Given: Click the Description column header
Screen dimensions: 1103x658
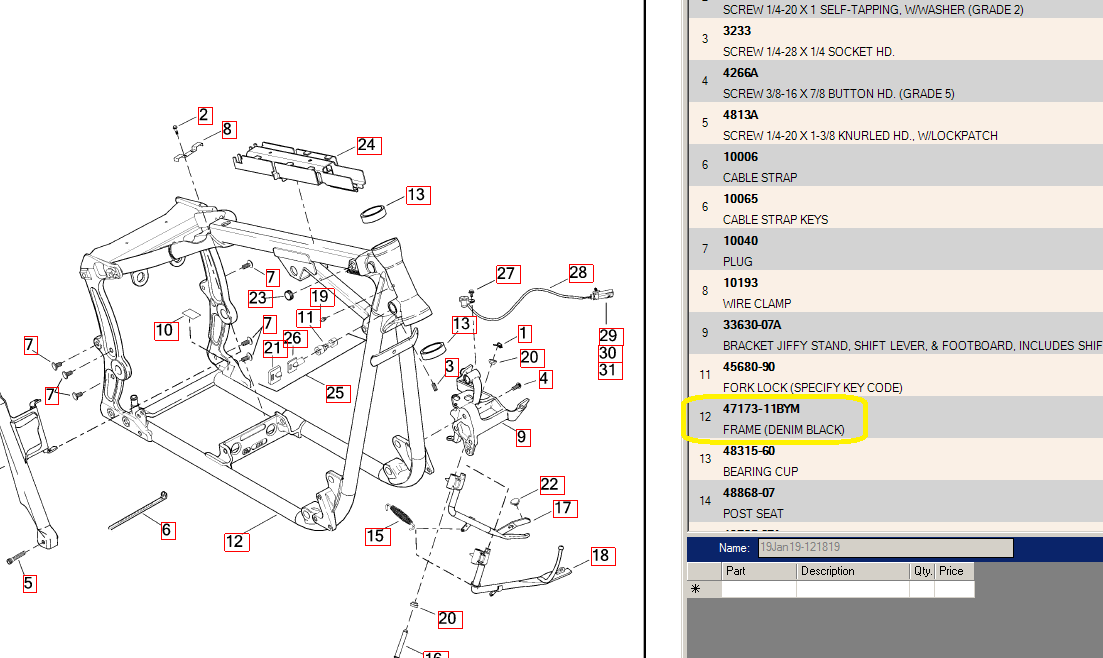Looking at the screenshot, I should (852, 571).
